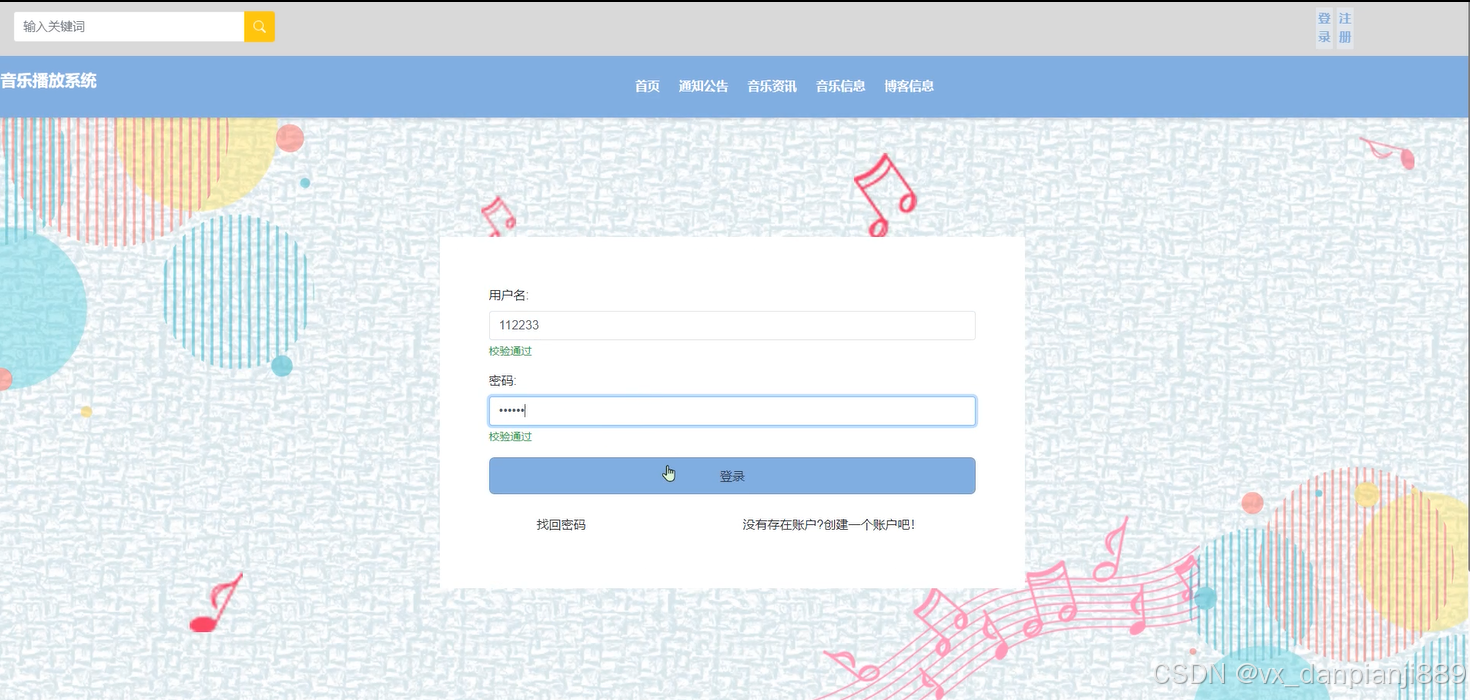Click the yellow search magnifier button
Image resolution: width=1470 pixels, height=700 pixels.
(259, 27)
